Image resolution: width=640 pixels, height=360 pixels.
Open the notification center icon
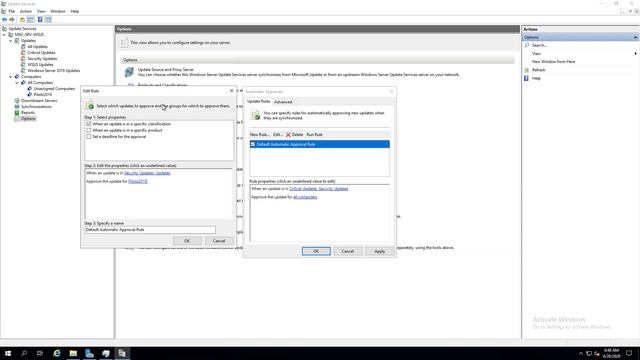[629, 353]
